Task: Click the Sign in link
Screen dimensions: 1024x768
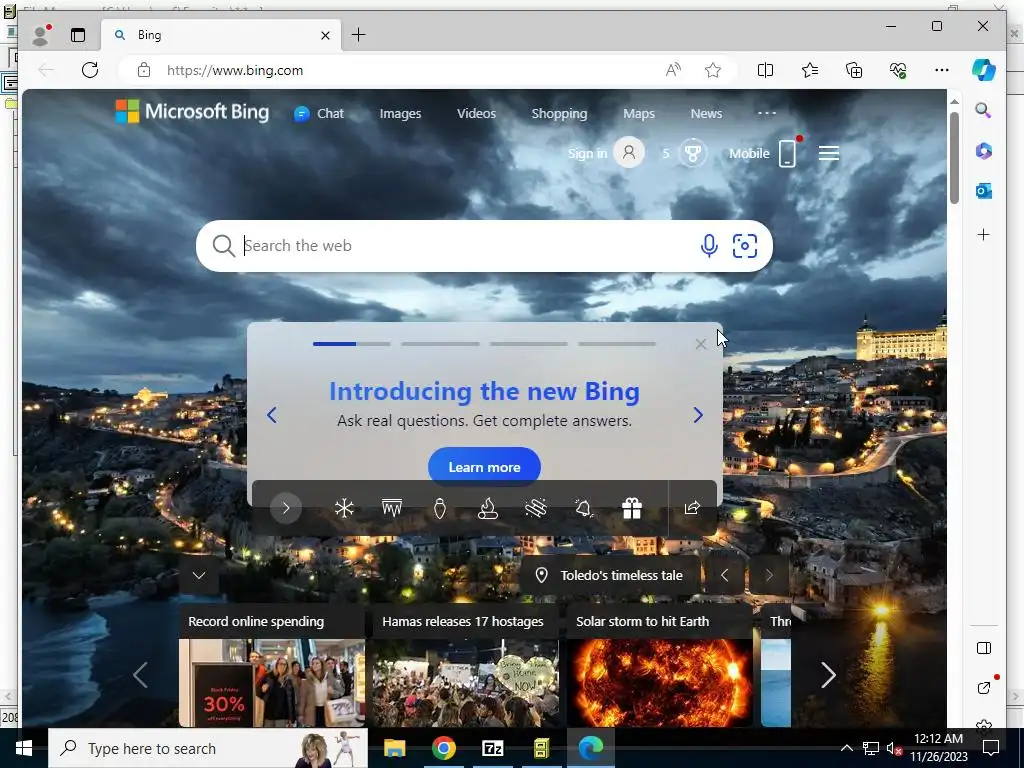Action: [587, 153]
